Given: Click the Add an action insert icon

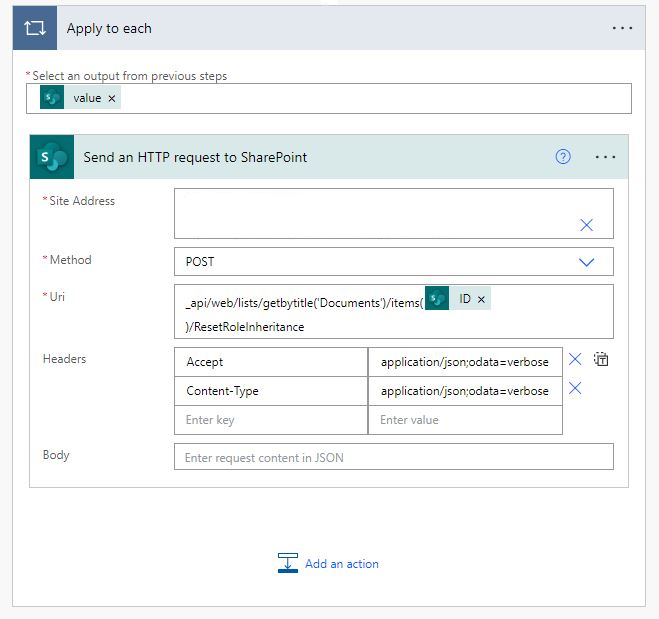Looking at the screenshot, I should [288, 563].
